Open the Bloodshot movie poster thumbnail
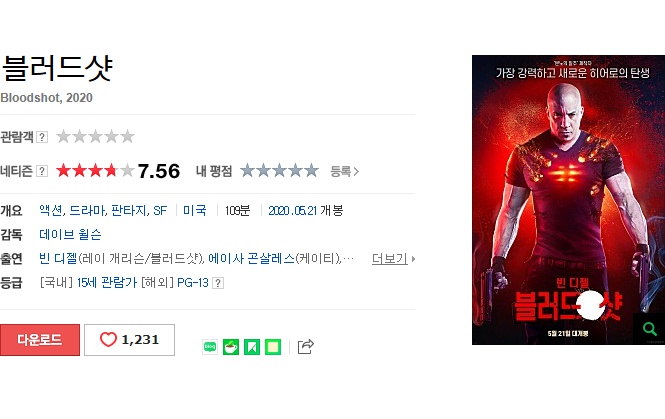665x419 pixels. 568,200
